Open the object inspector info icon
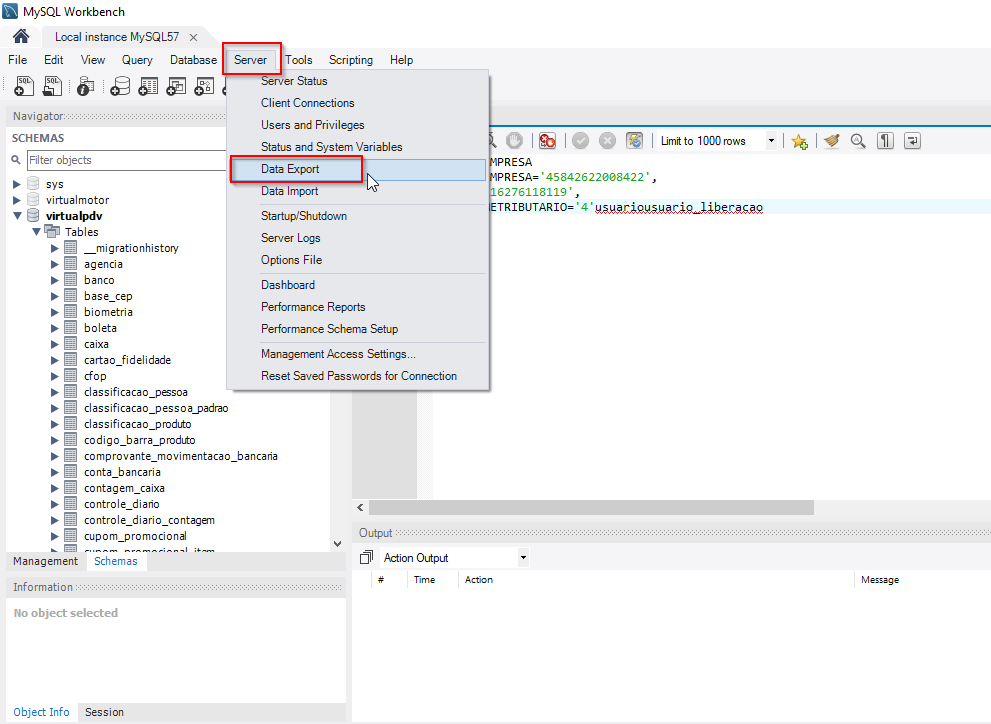The image size is (991, 724). tap(85, 86)
